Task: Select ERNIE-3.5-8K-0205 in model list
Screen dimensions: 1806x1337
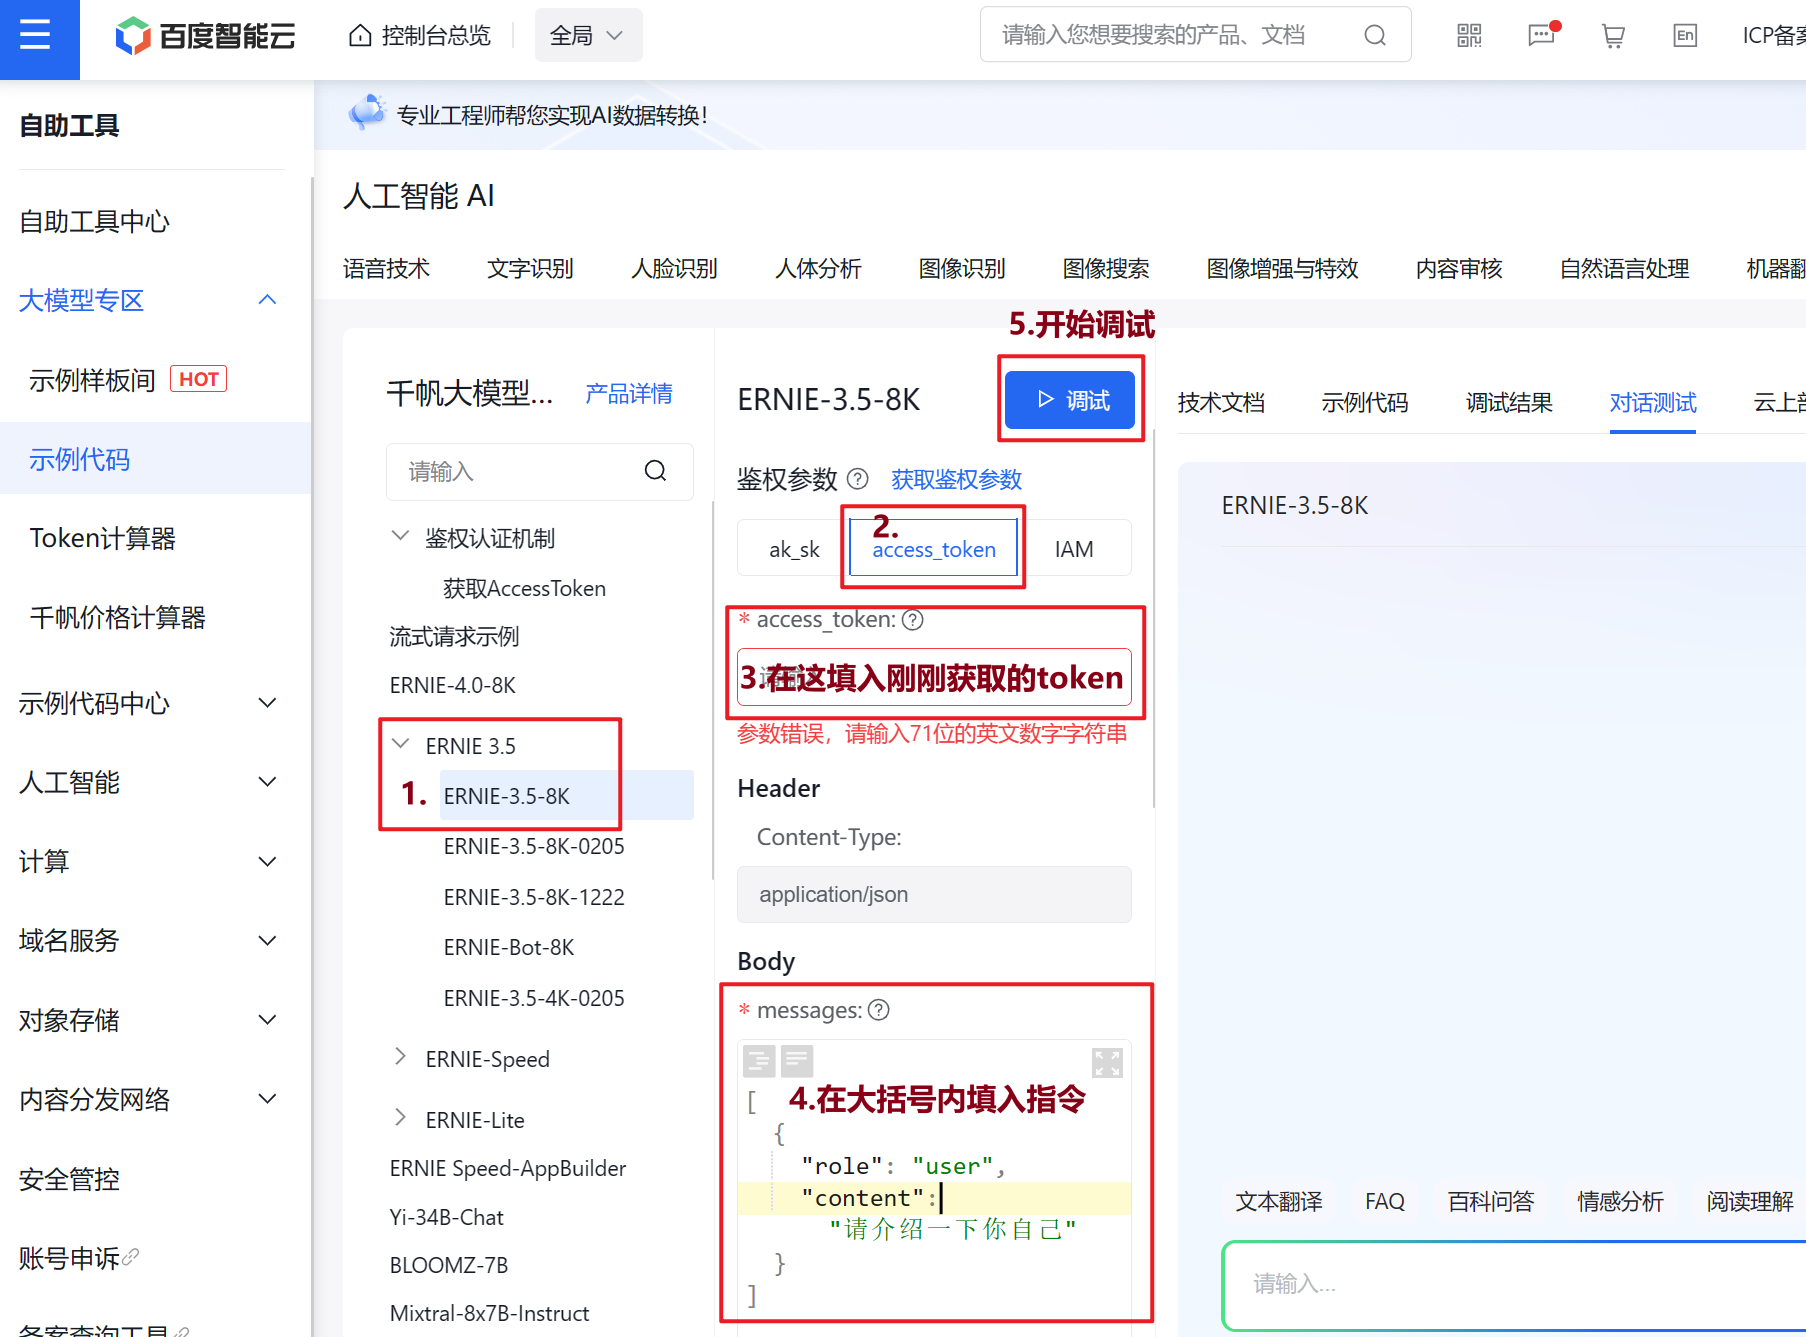Action: [x=534, y=846]
